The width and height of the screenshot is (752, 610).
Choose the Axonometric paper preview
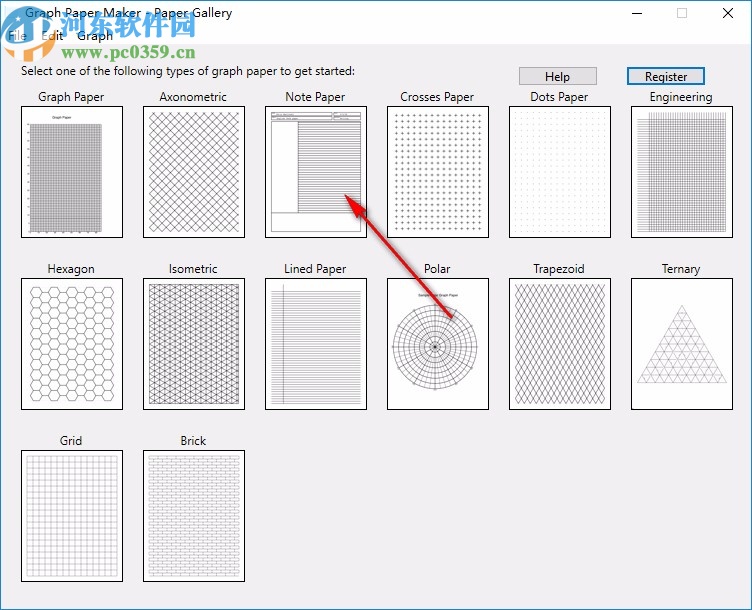pos(194,172)
